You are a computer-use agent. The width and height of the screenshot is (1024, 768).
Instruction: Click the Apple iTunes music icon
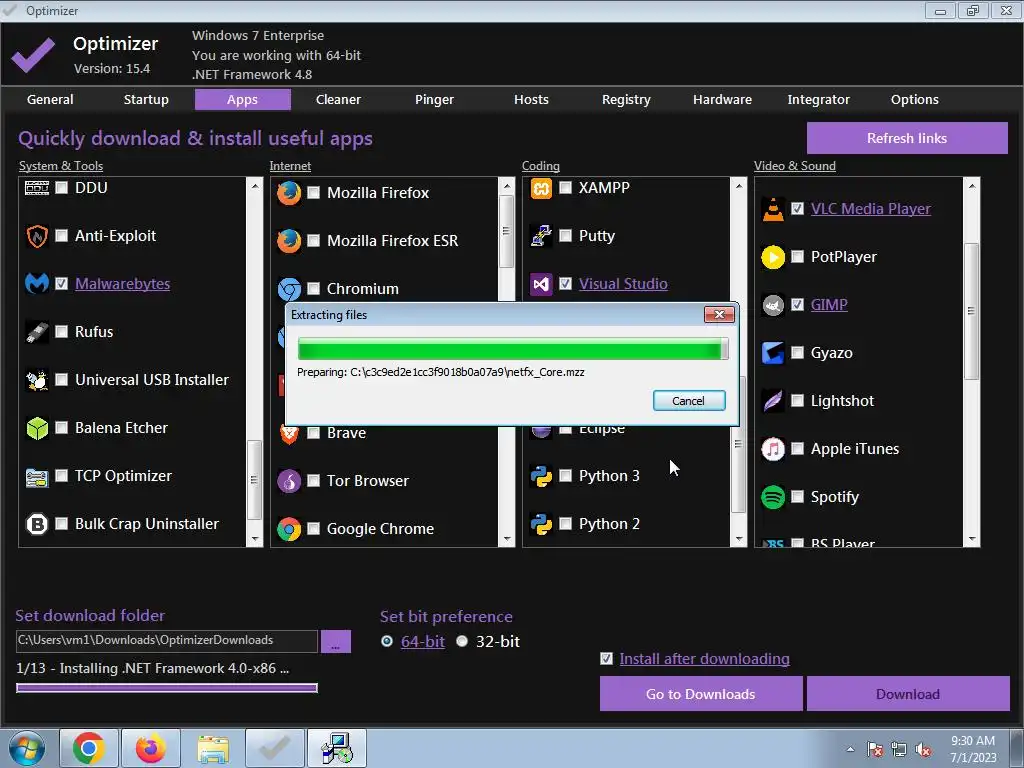tap(773, 449)
